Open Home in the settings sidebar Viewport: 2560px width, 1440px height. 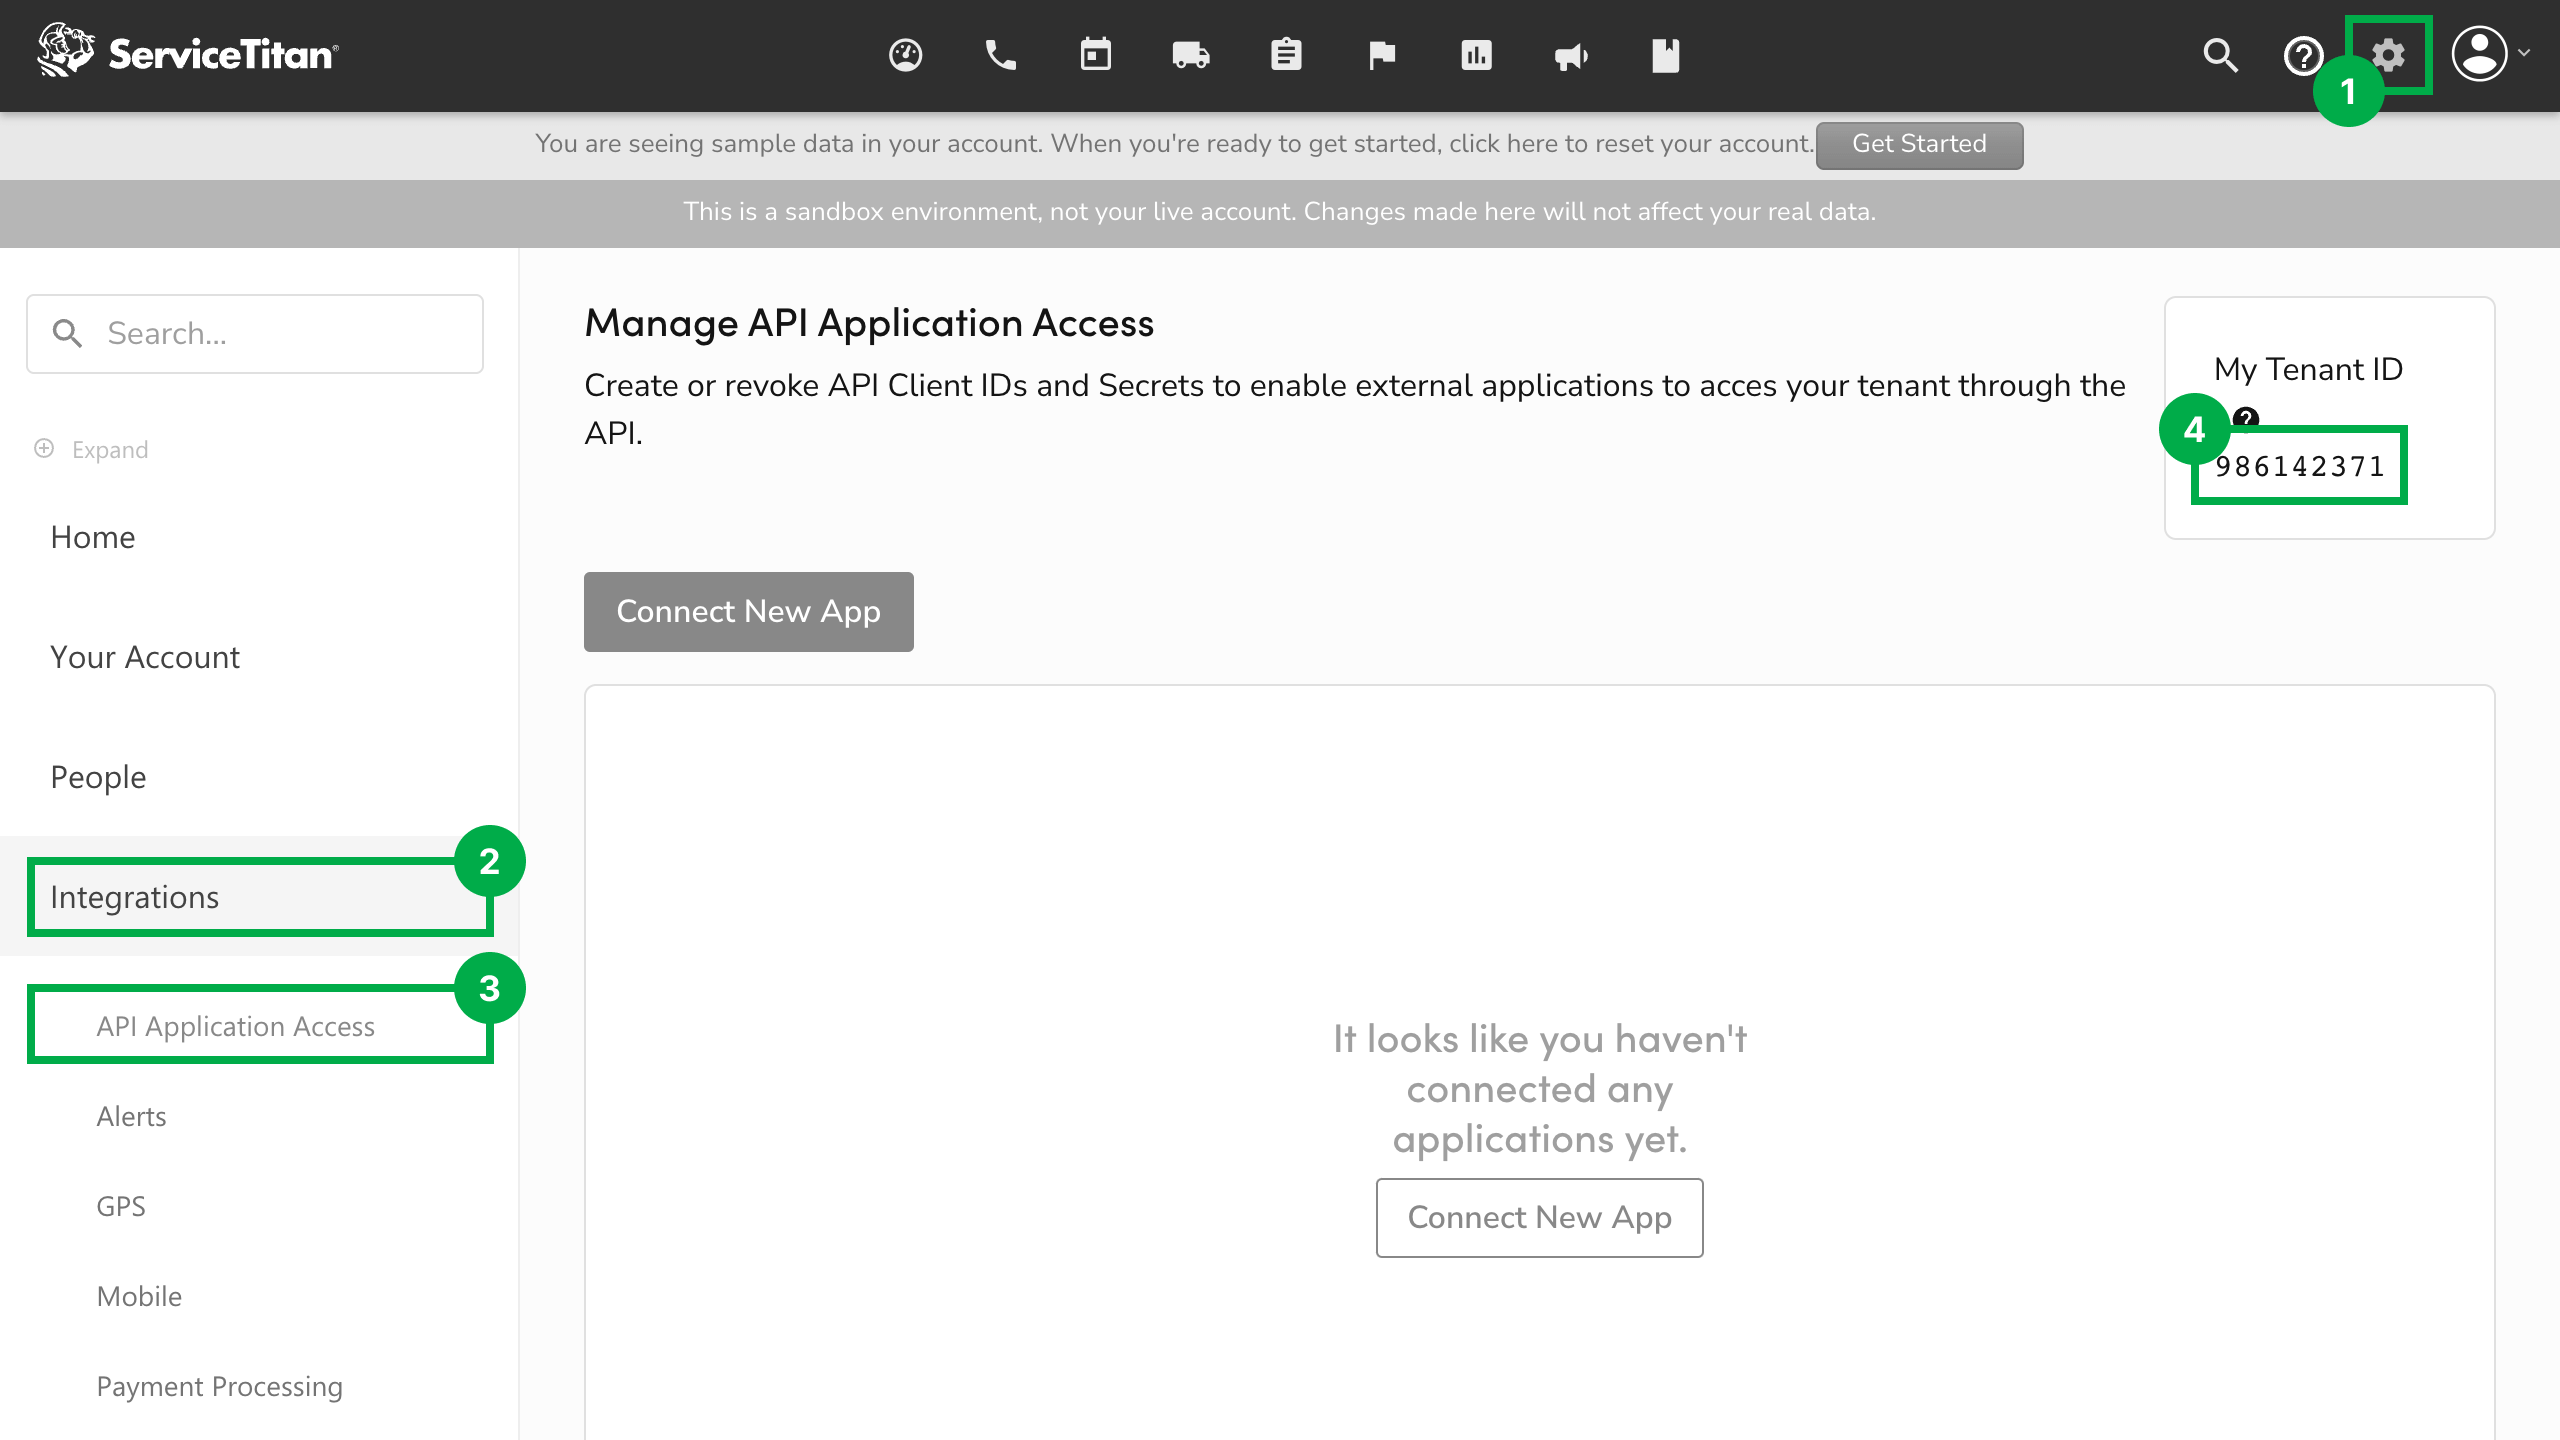point(93,537)
